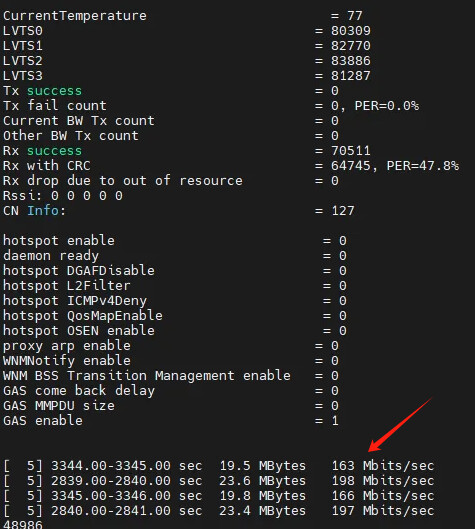Click the green success text after Rx
The image size is (475, 529).
coord(54,151)
